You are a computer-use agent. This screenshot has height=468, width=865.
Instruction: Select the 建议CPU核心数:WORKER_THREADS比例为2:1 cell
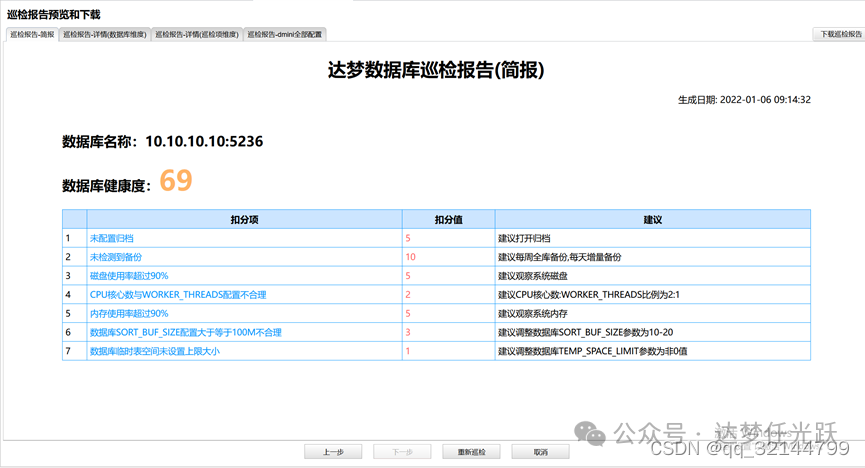[653, 295]
